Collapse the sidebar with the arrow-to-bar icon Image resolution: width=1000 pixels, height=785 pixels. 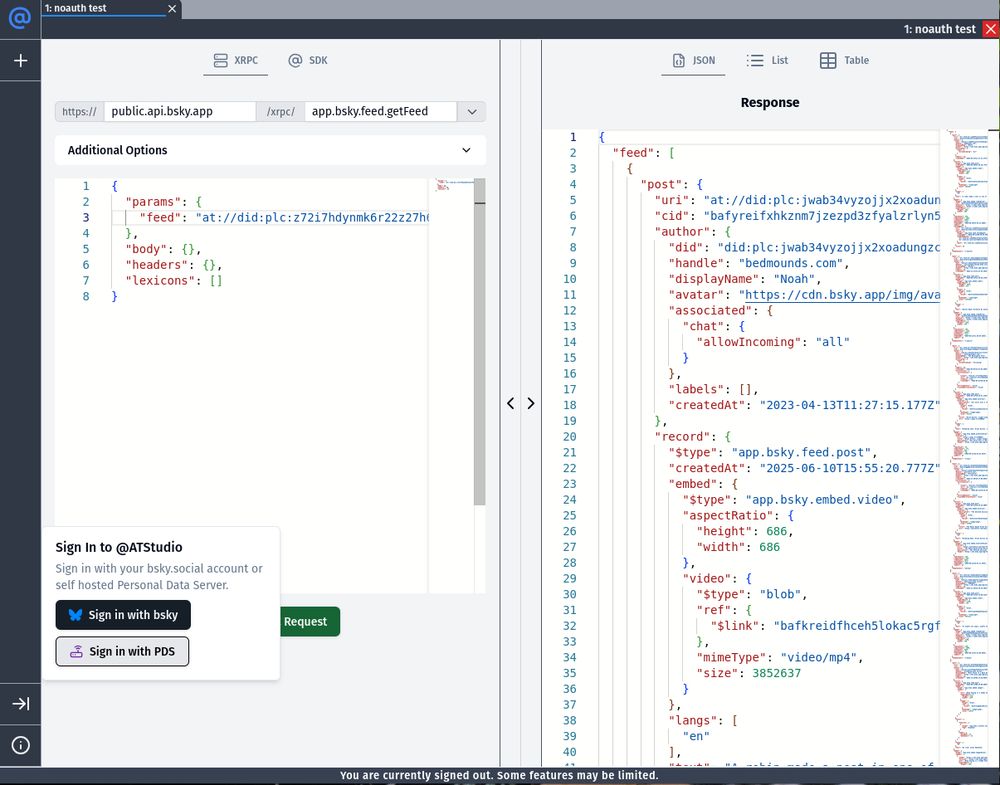pos(20,704)
